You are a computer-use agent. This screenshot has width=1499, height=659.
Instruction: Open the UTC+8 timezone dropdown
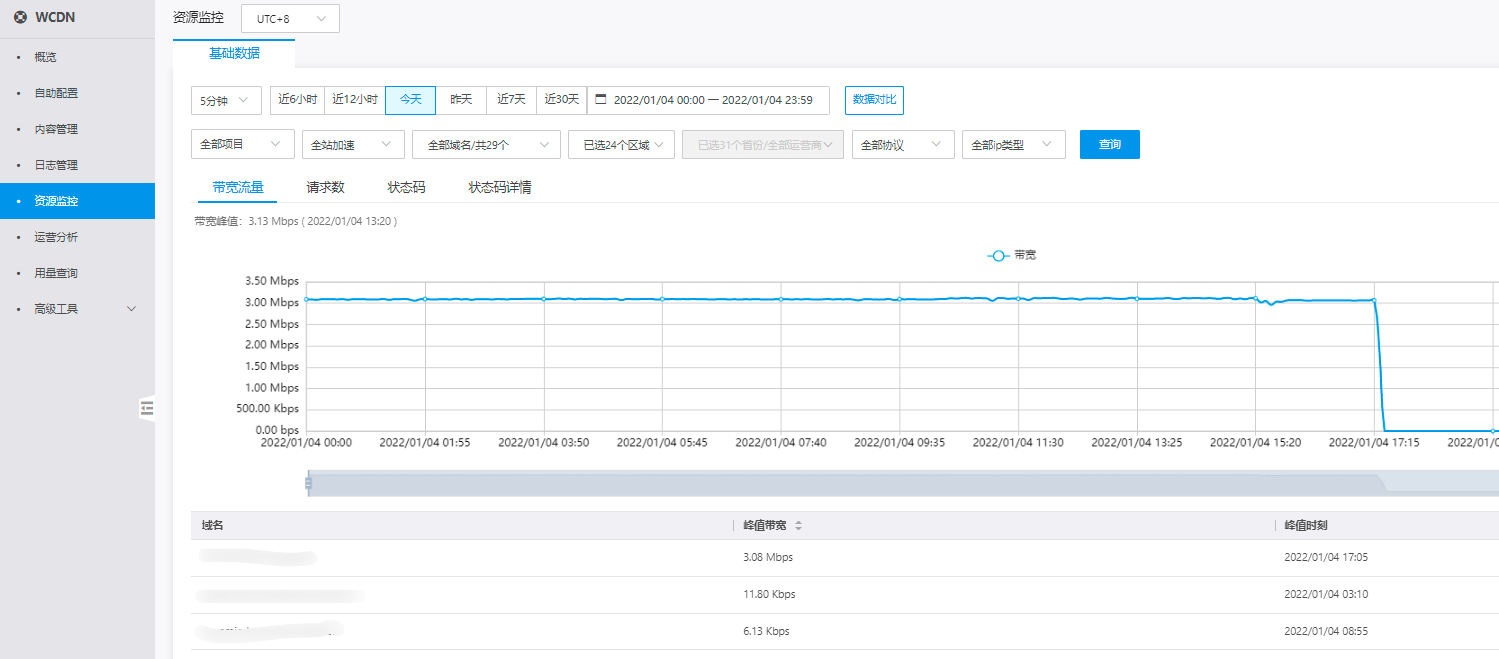[290, 19]
